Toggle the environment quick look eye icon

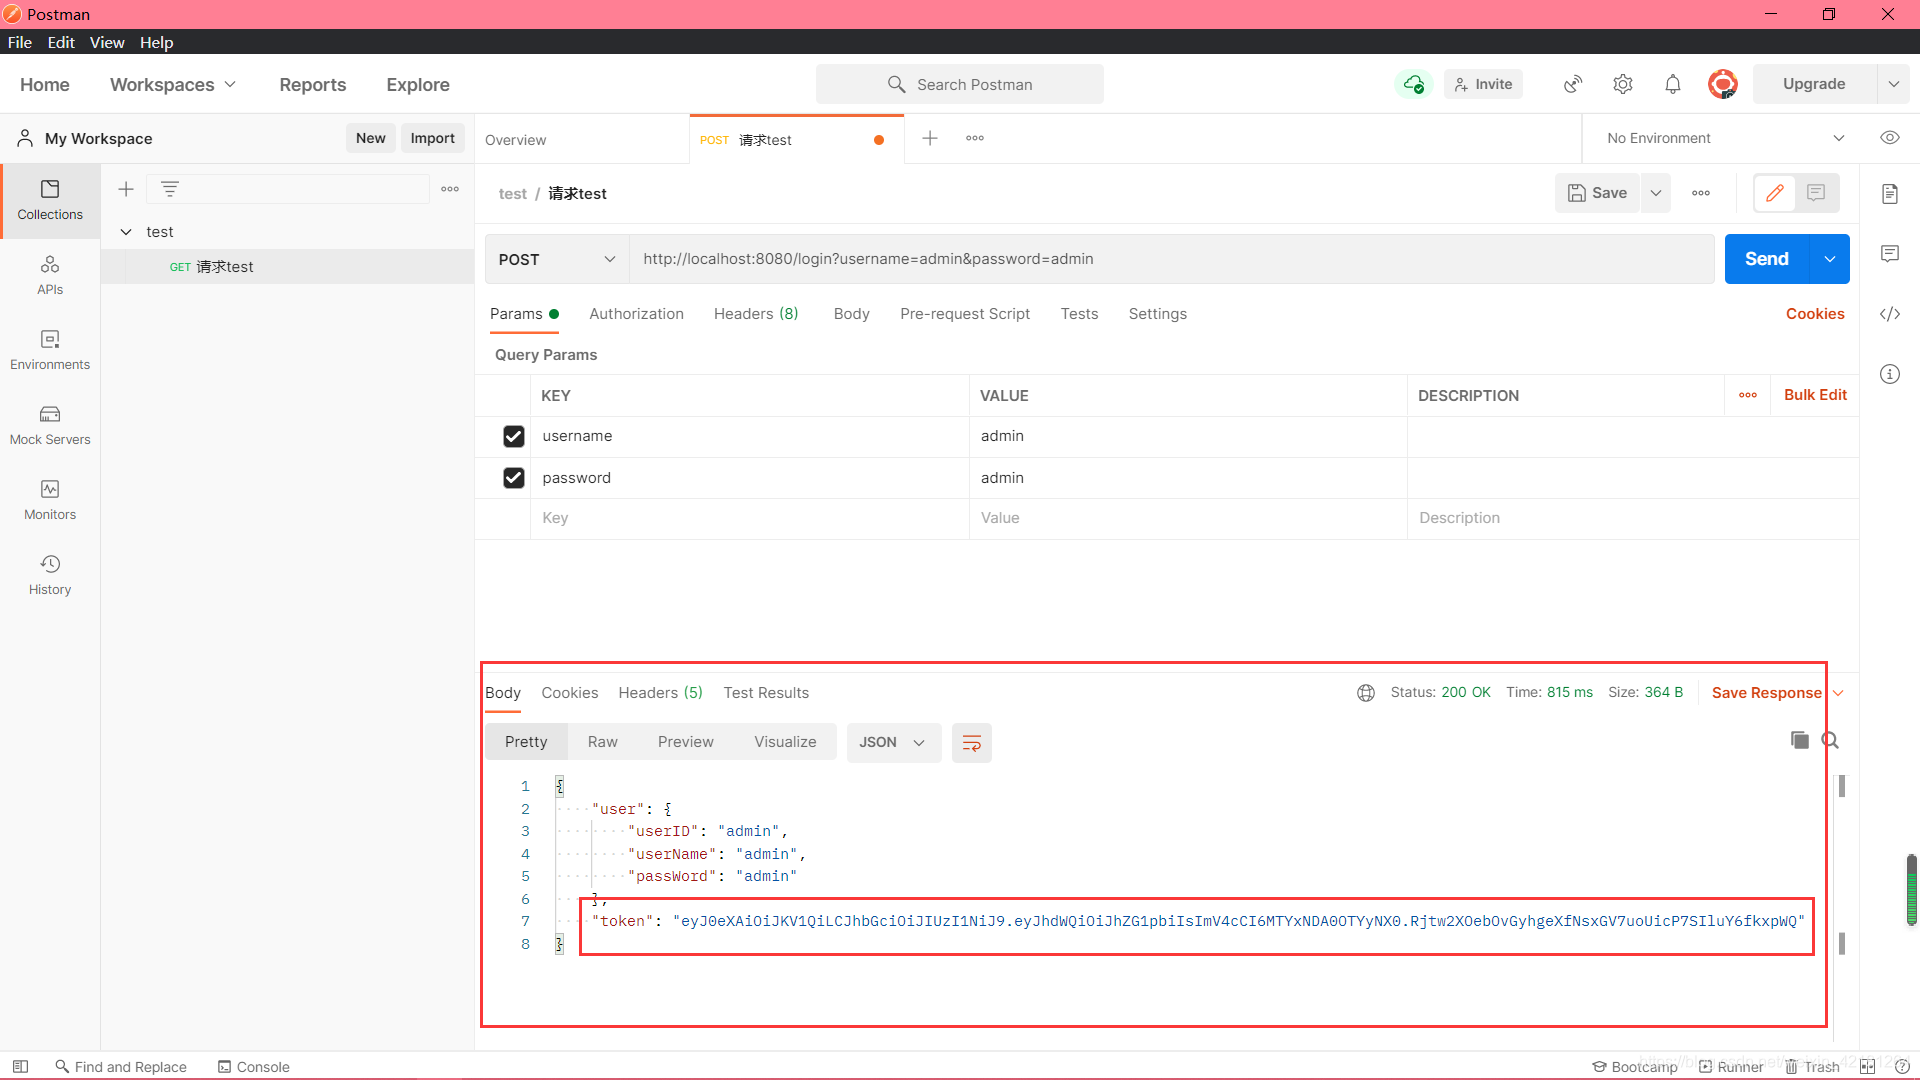click(x=1889, y=138)
